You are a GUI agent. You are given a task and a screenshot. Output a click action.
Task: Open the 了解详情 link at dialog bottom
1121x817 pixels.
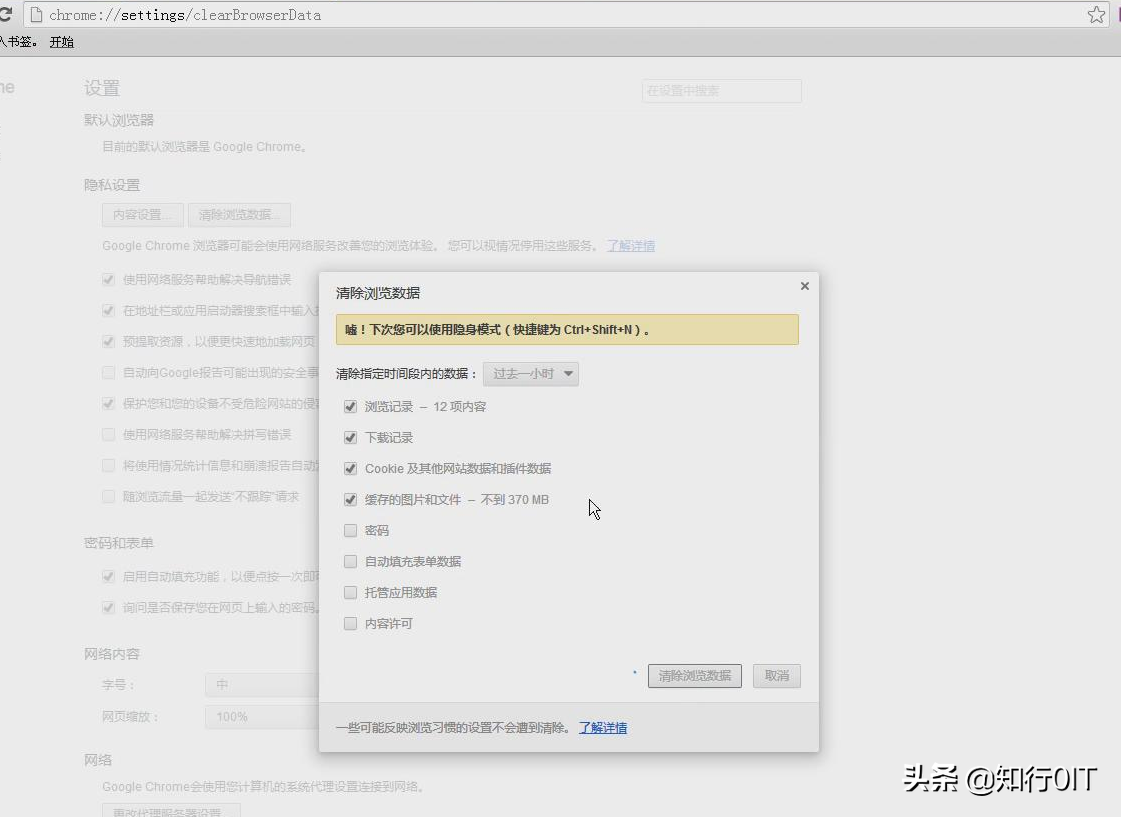[604, 727]
